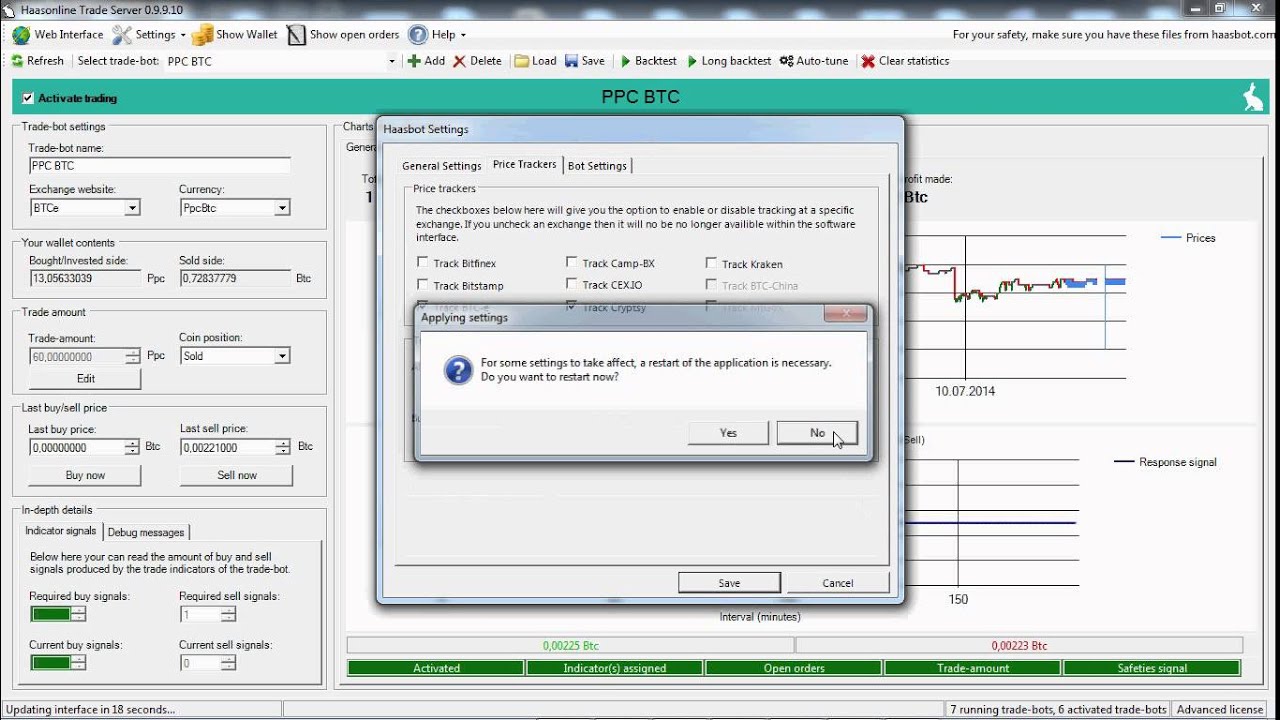Toggle the Activate trading checkbox

(x=28, y=98)
